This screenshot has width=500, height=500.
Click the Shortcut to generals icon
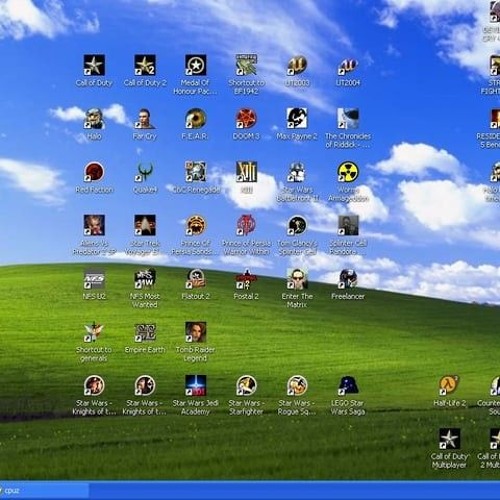click(x=94, y=332)
